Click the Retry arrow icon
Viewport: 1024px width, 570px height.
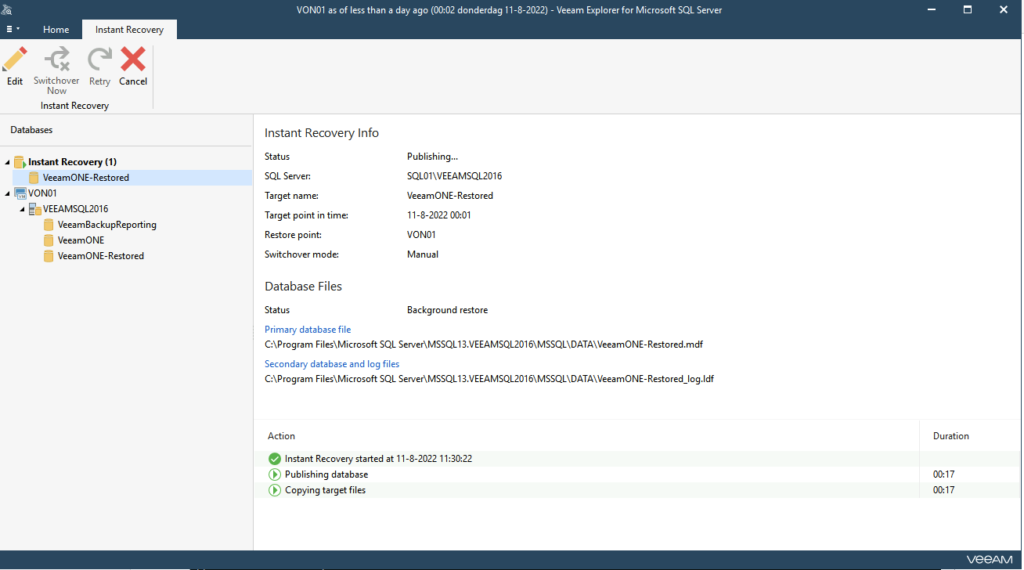[99, 60]
